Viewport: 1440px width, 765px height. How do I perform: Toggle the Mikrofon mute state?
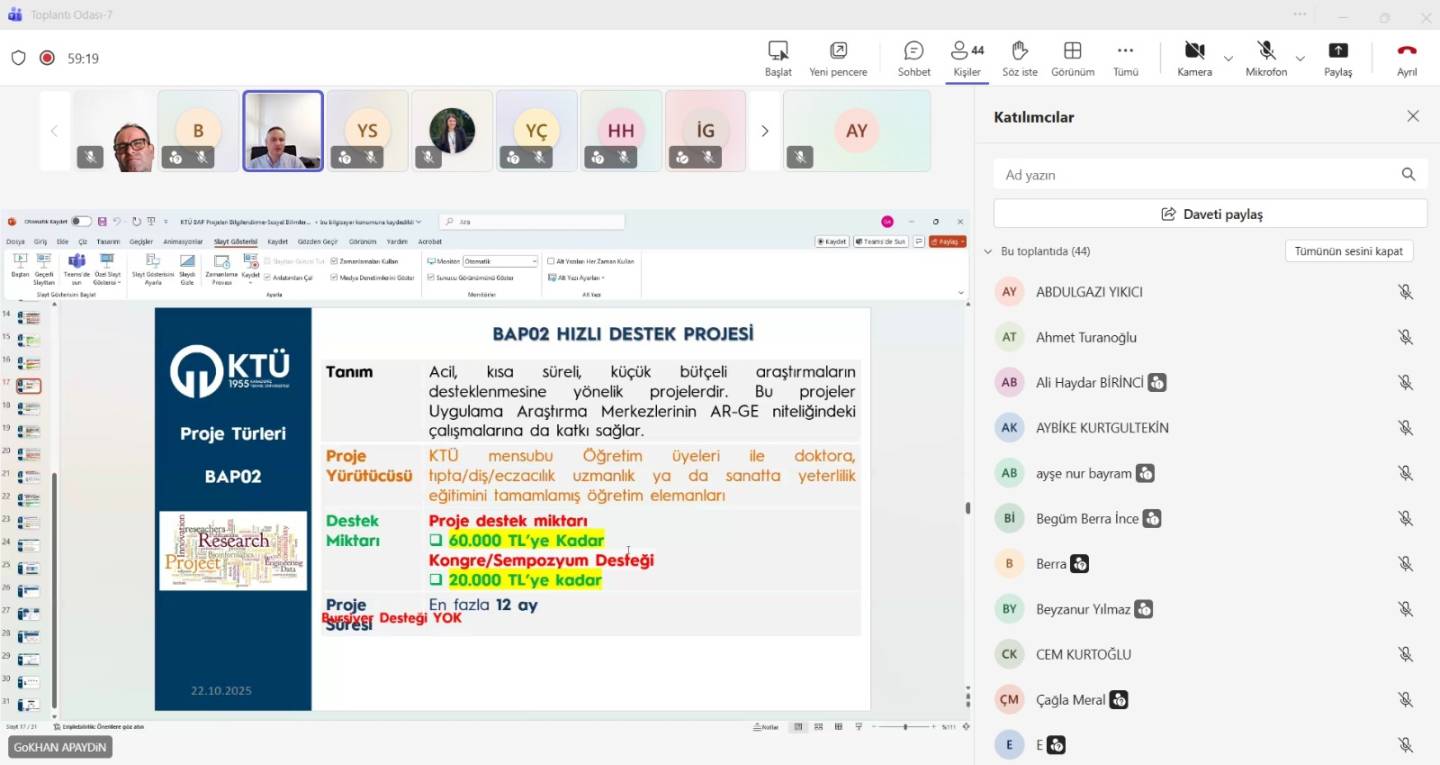point(1265,51)
